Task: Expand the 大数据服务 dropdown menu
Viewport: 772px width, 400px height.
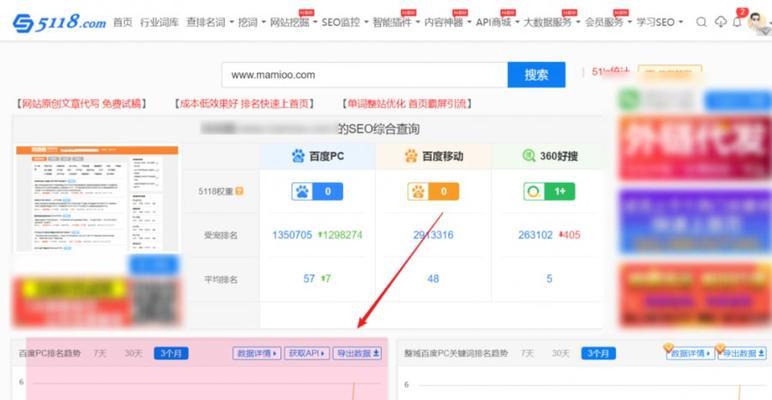Action: pyautogui.click(x=552, y=22)
